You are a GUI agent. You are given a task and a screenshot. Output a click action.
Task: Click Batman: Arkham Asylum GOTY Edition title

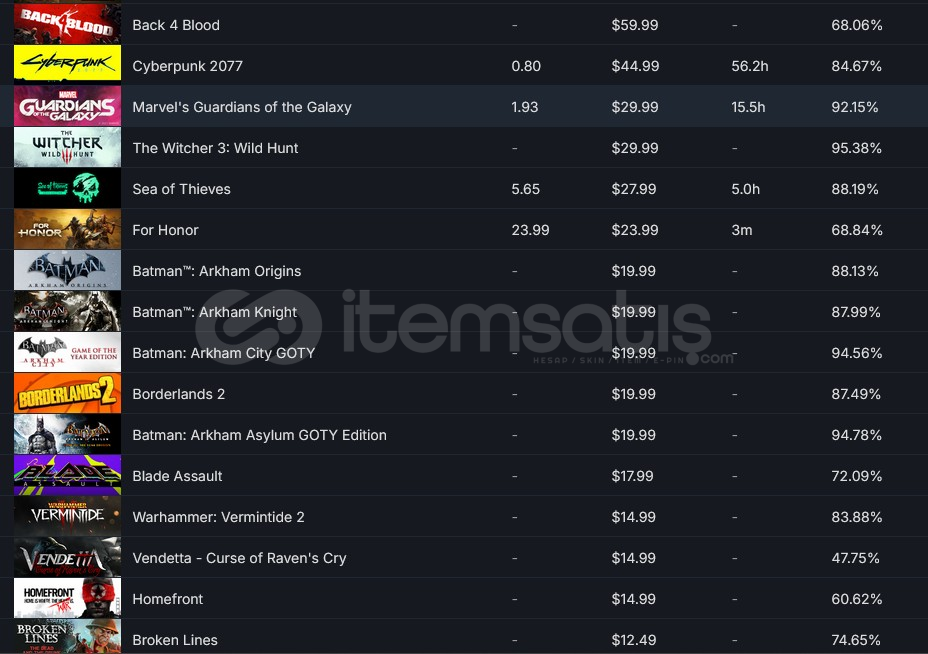tap(259, 435)
